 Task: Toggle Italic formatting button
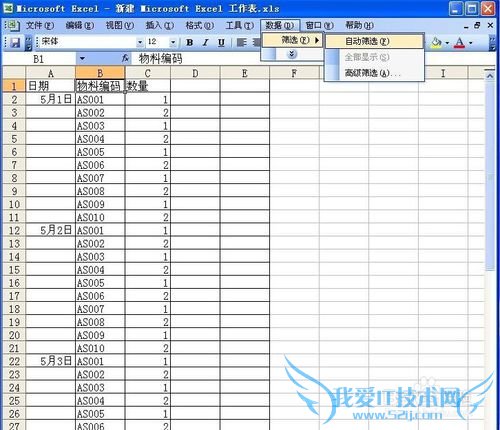tap(206, 42)
